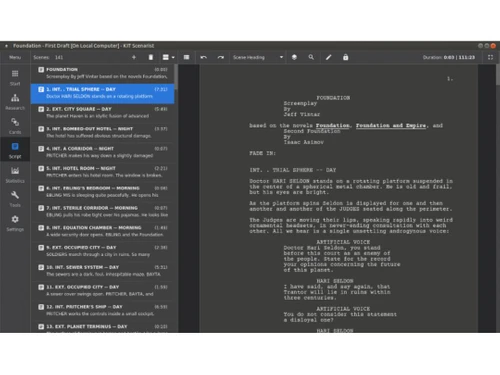Undo the last edit
Viewport: 500px width, 375px height.
point(203,57)
